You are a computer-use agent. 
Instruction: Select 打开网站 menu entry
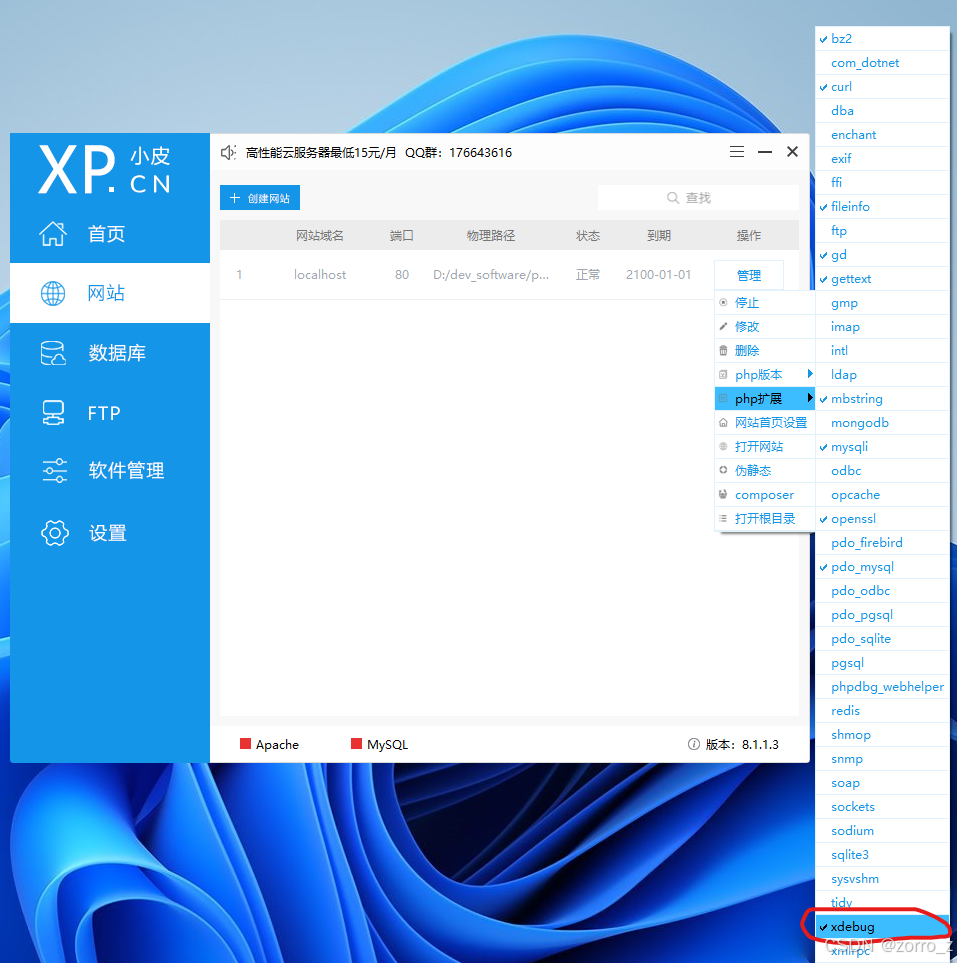coord(765,446)
